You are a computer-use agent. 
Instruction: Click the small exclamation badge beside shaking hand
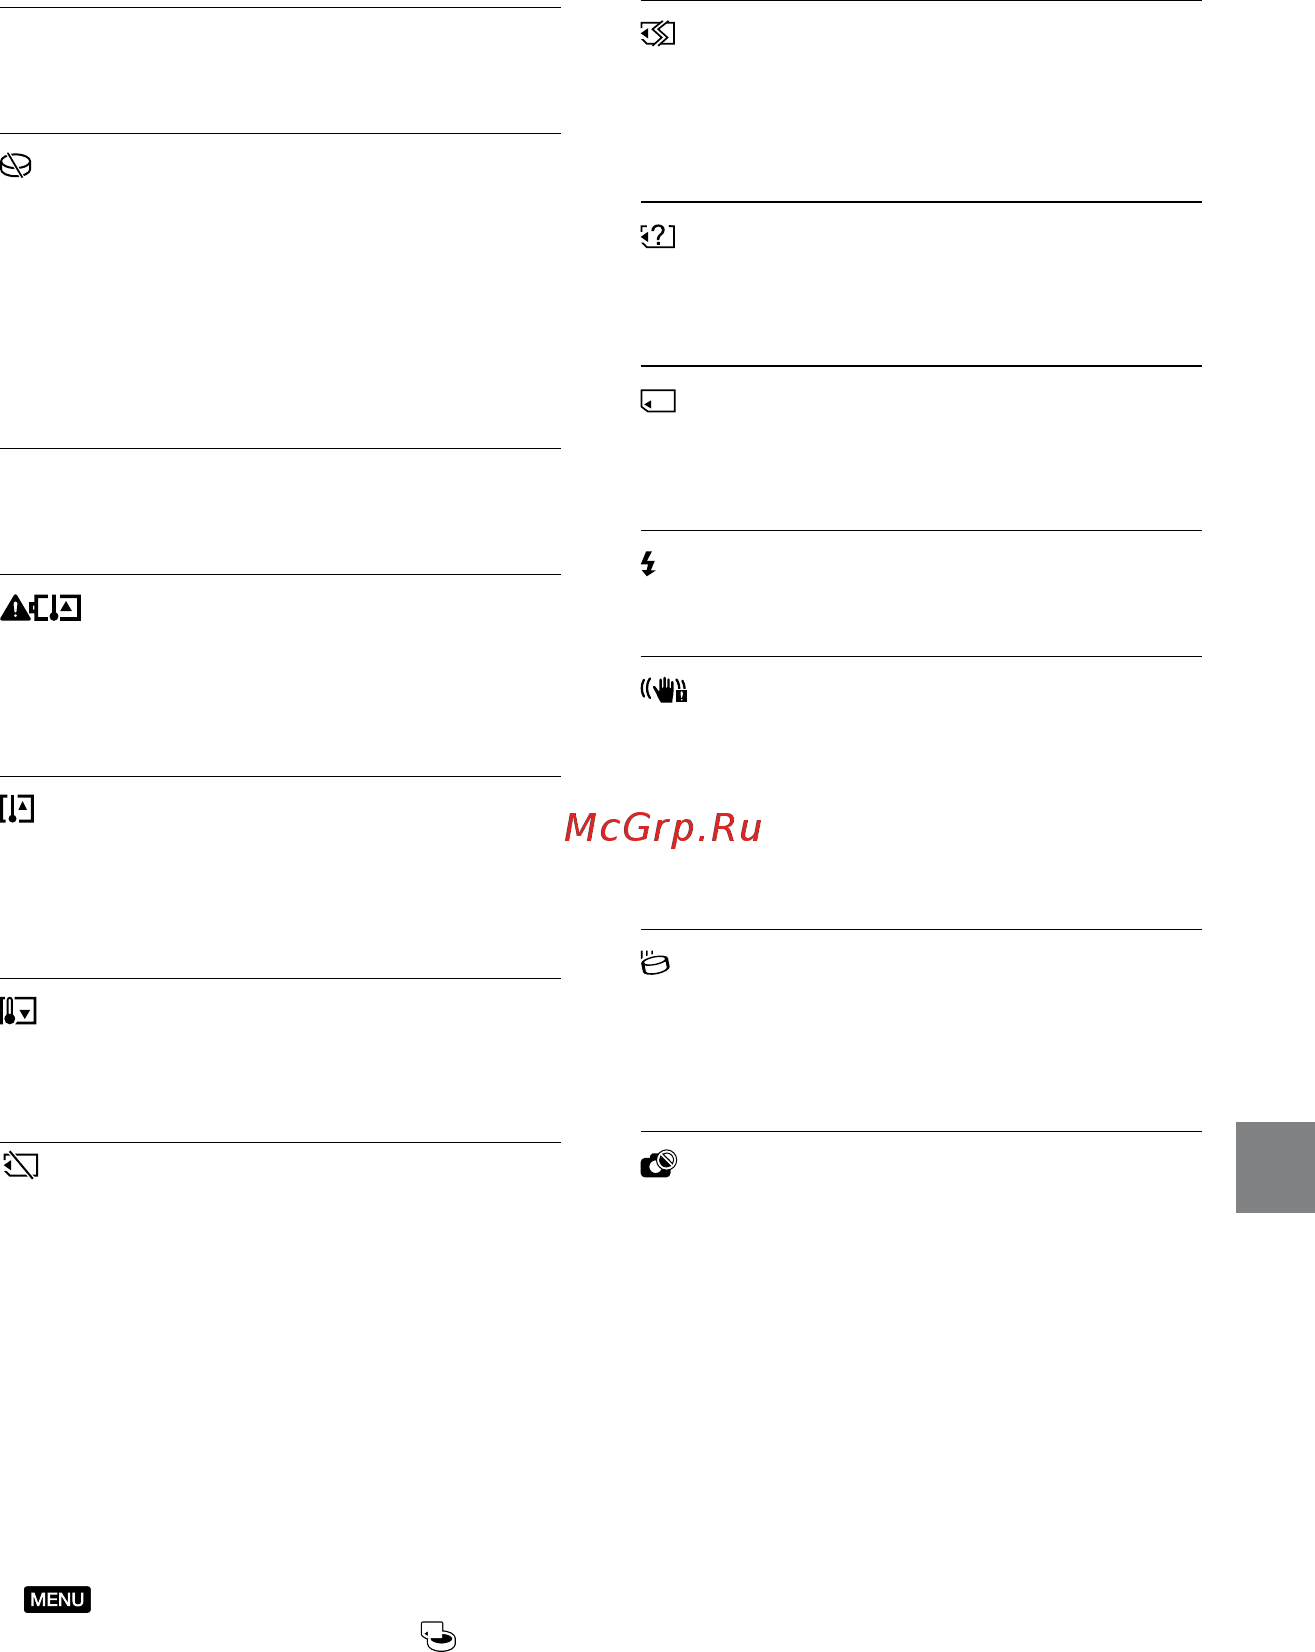point(682,695)
